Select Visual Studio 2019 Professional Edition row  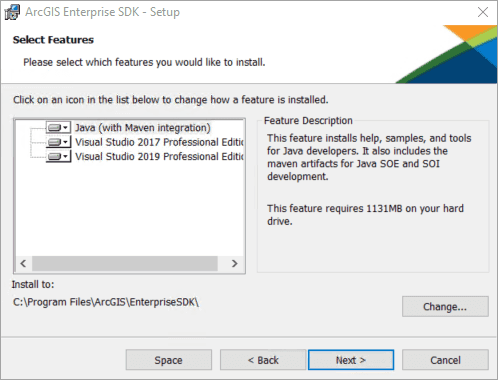tap(159, 156)
